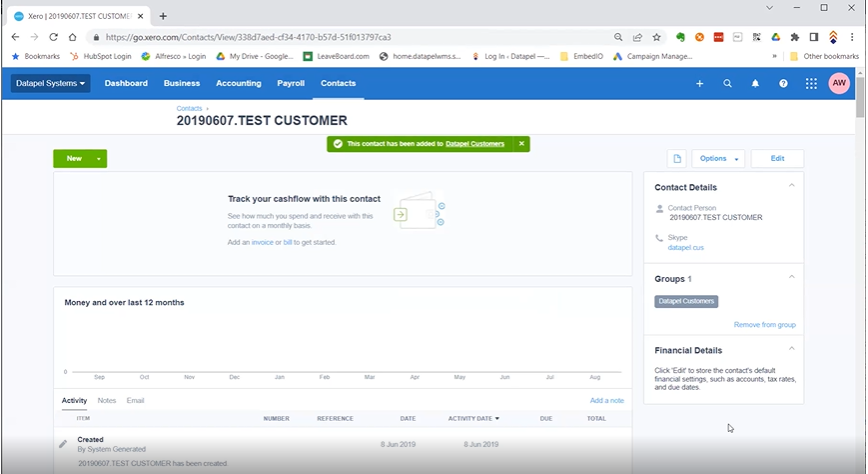Bookmark this page with the star icon
This screenshot has height=474, width=868.
[x=657, y=37]
